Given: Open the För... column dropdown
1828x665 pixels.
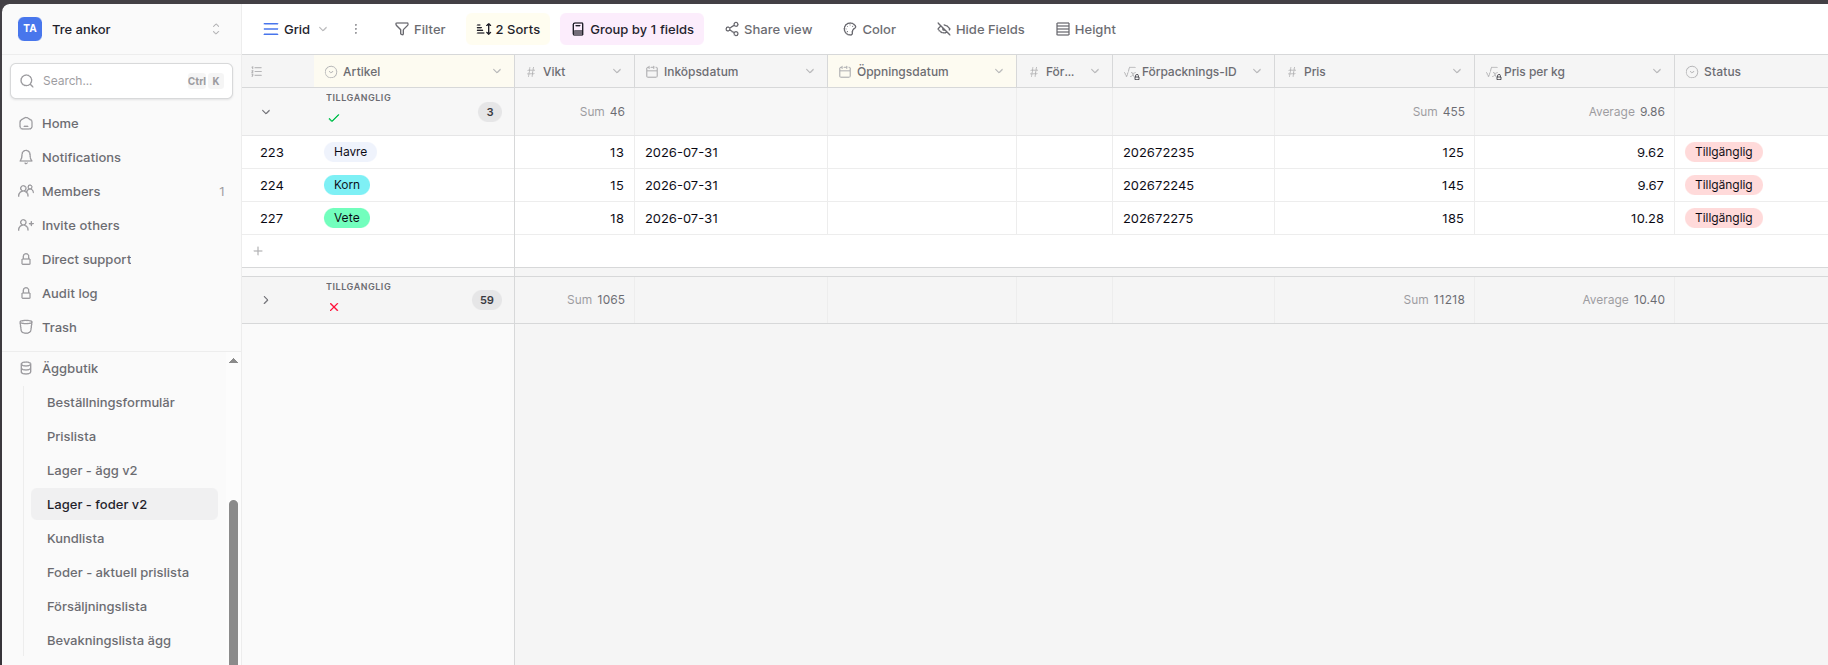Looking at the screenshot, I should coord(1095,72).
